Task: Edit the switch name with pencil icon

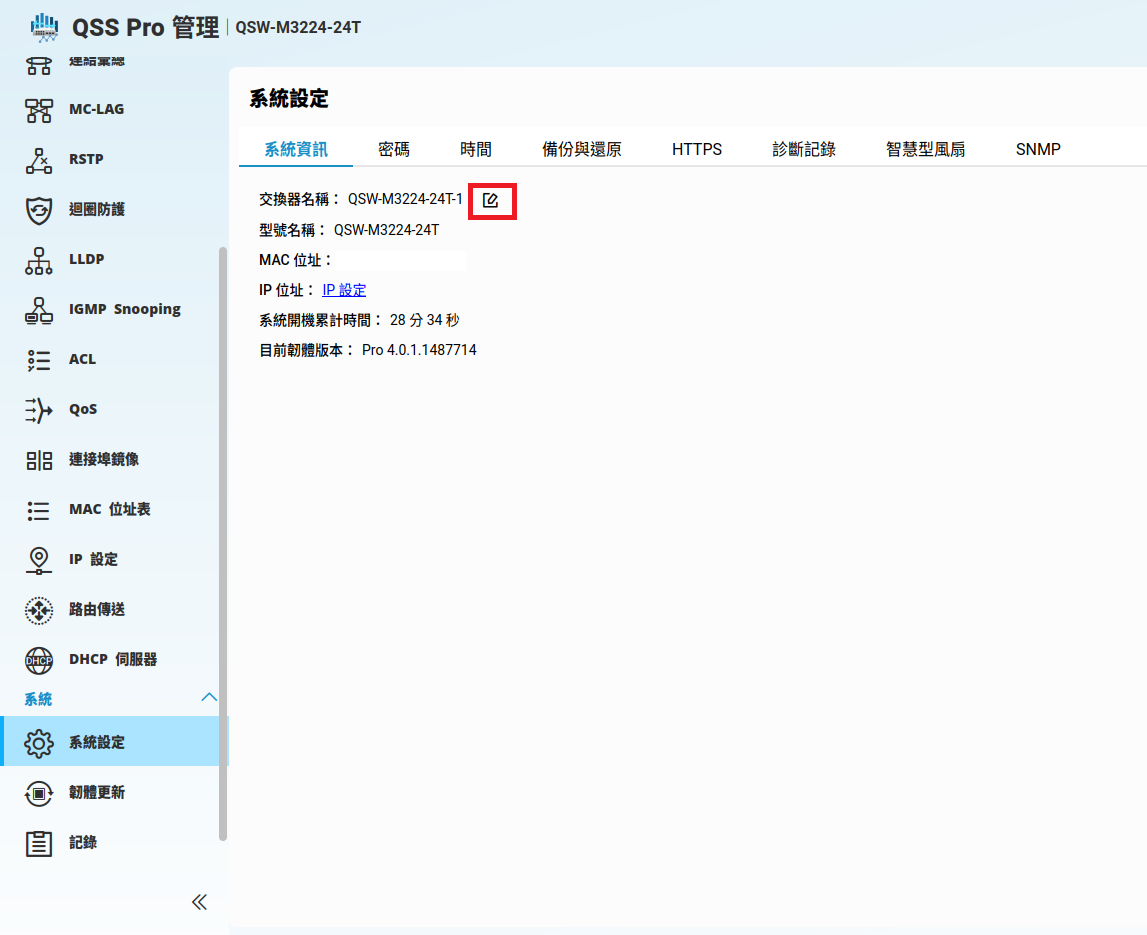Action: coord(491,200)
